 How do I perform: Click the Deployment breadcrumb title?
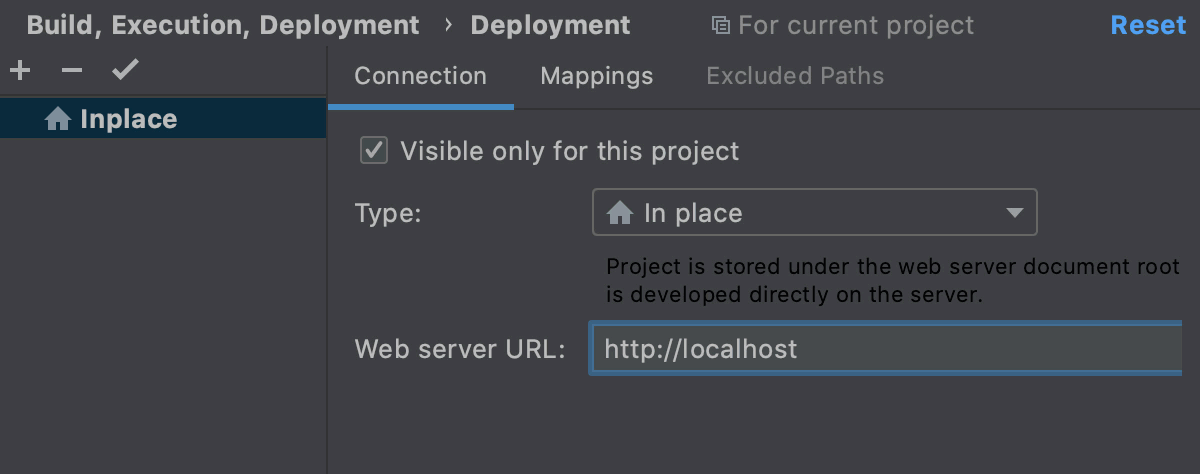coord(550,25)
